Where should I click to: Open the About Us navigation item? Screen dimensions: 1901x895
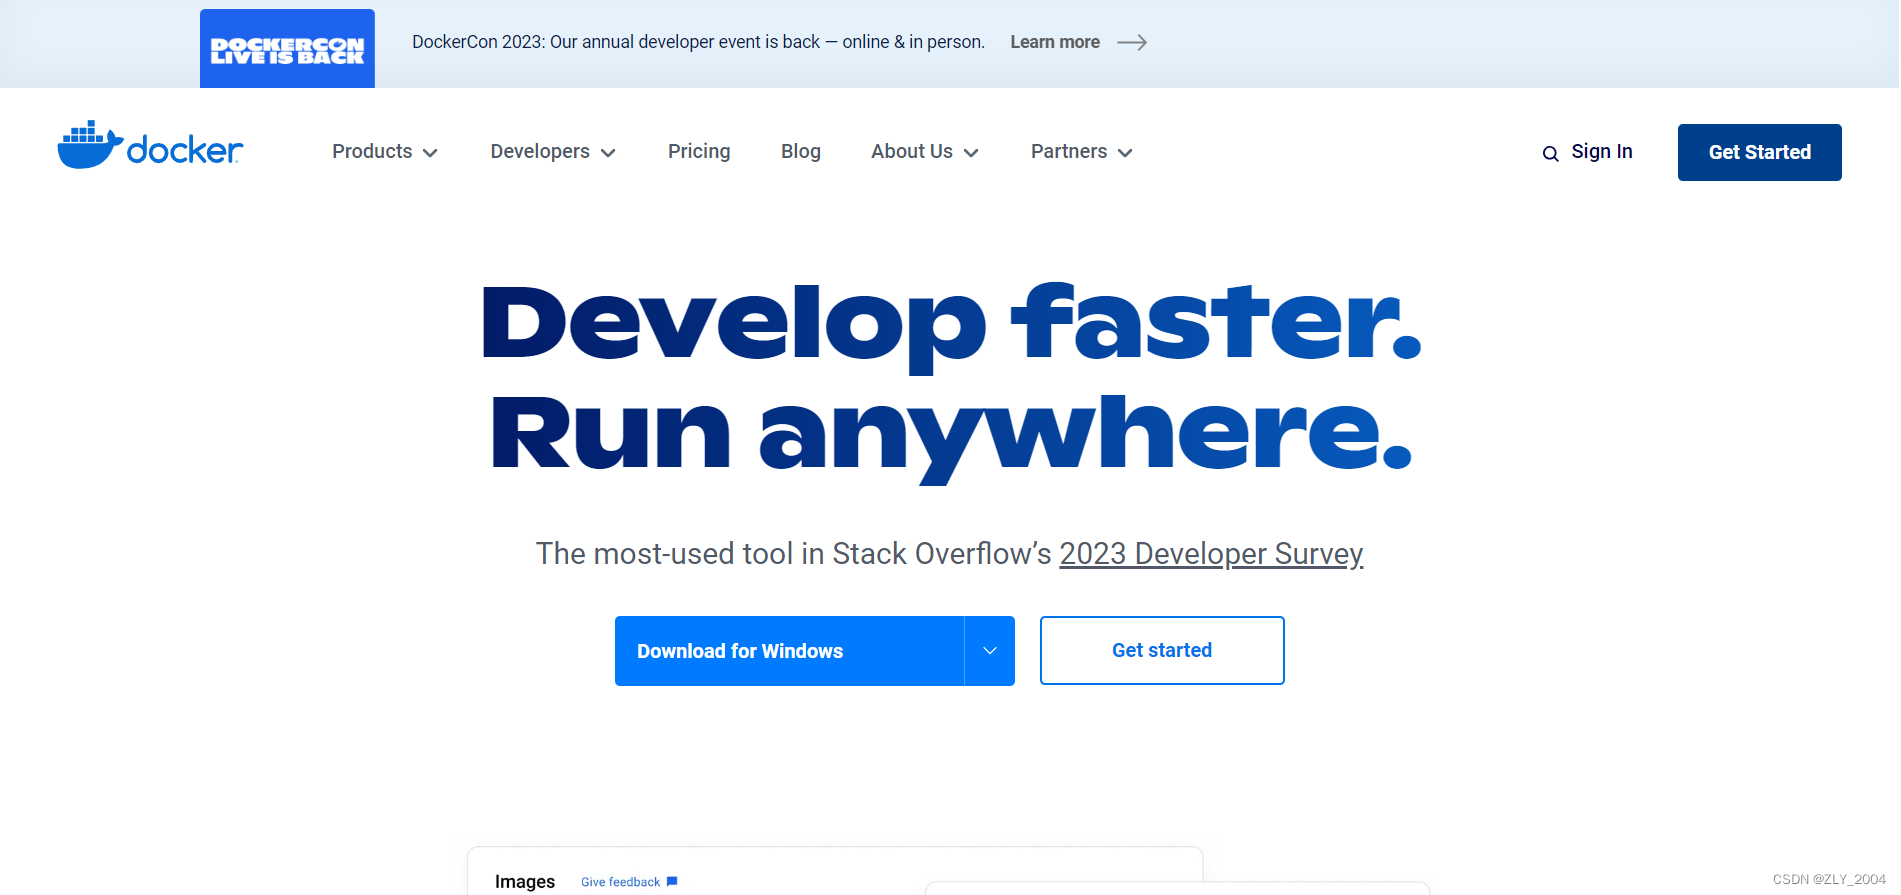point(912,151)
